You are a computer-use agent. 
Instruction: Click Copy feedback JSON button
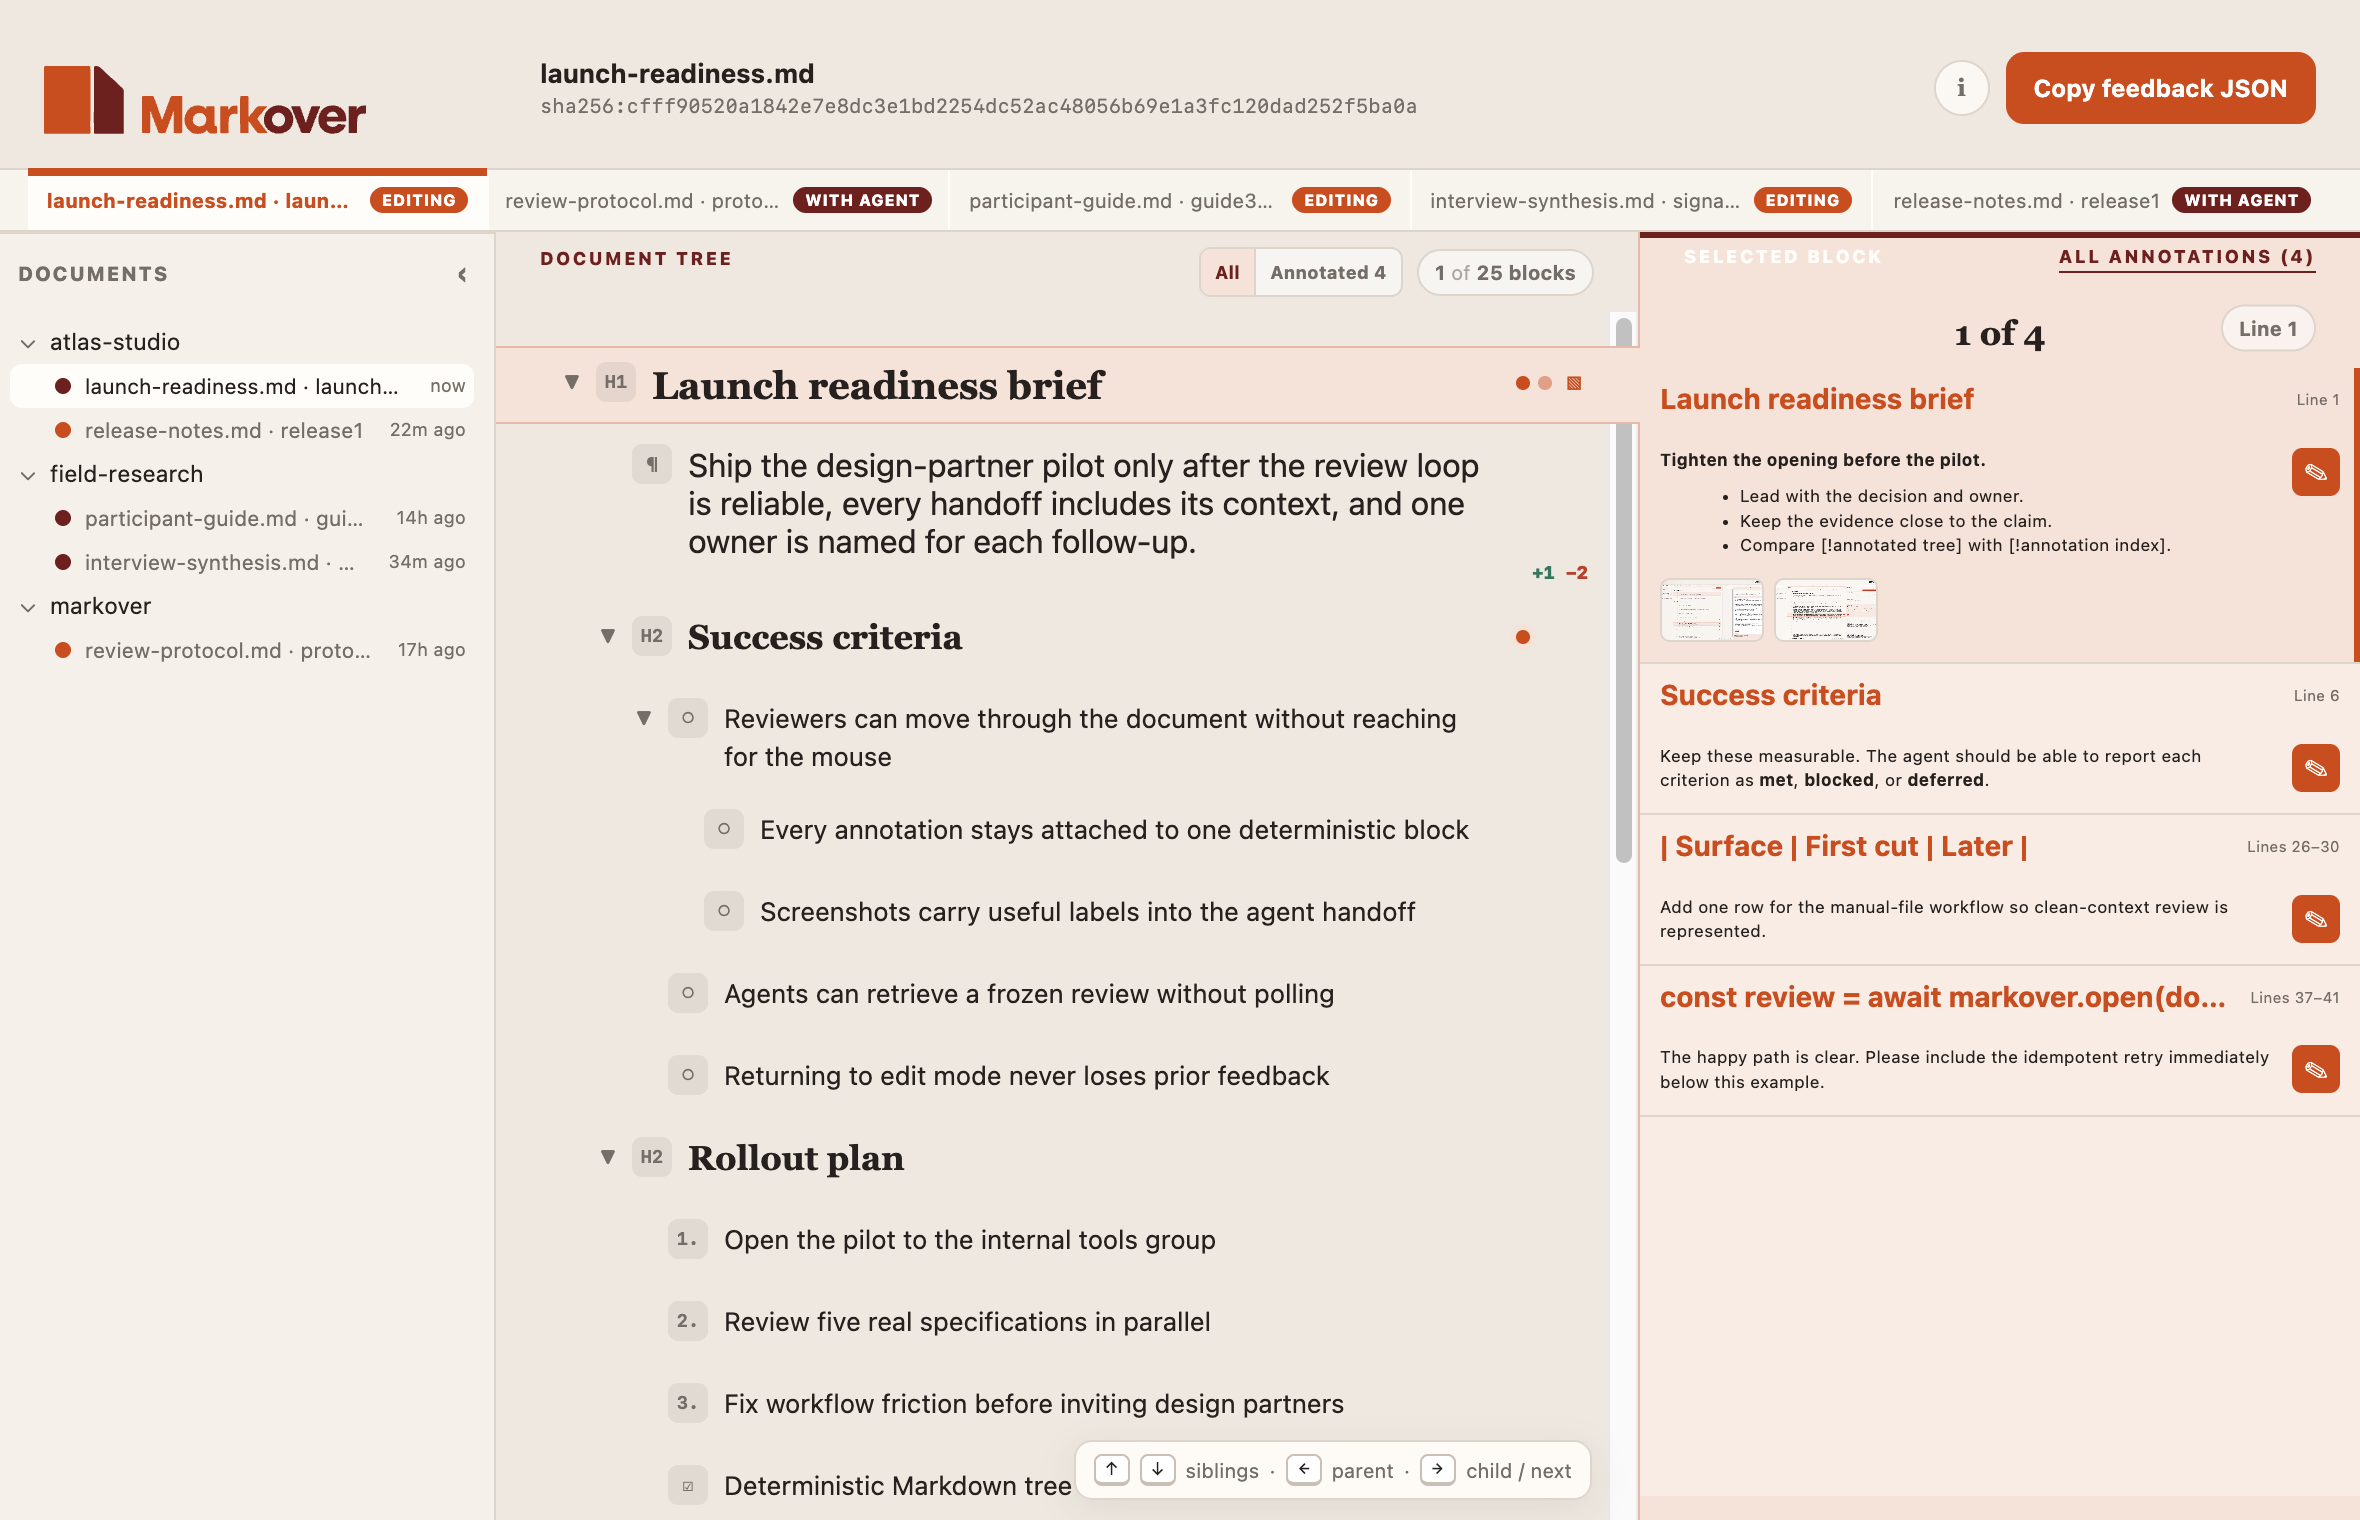tap(2160, 88)
